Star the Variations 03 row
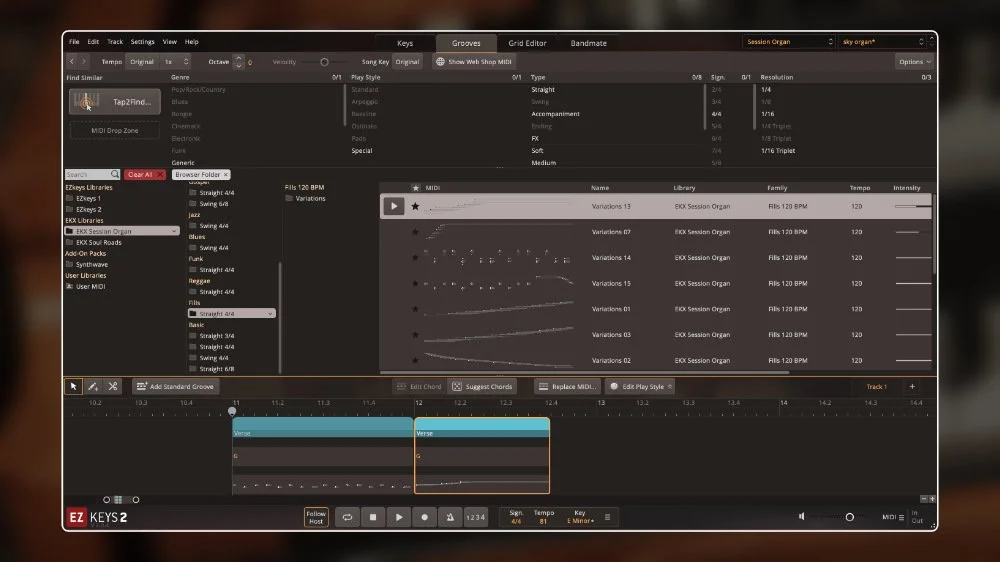1000x562 pixels. click(415, 334)
